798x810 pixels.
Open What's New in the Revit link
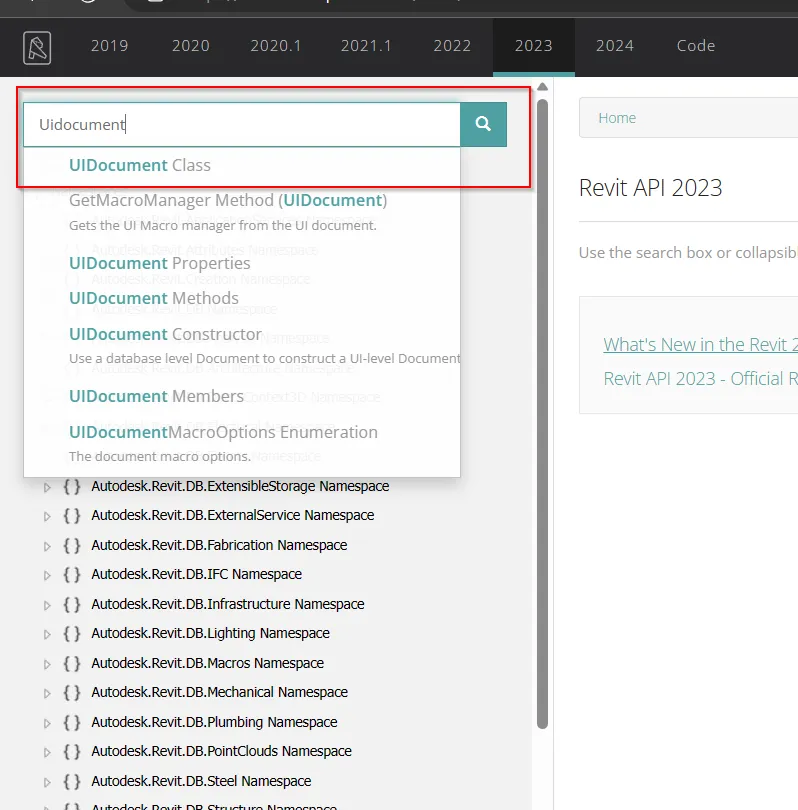click(x=700, y=345)
